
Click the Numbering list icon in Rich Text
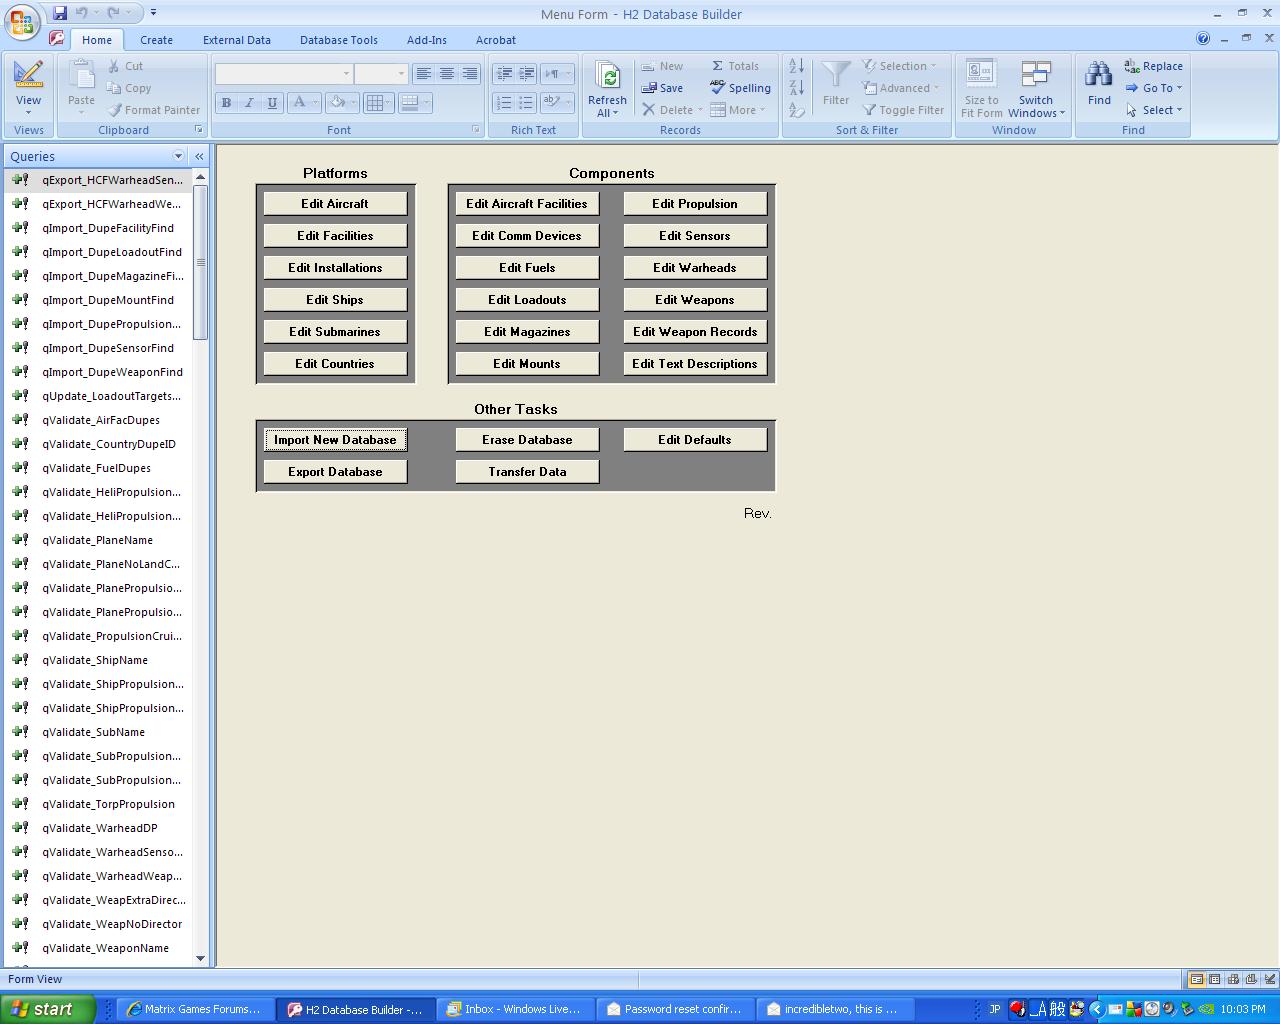(503, 103)
